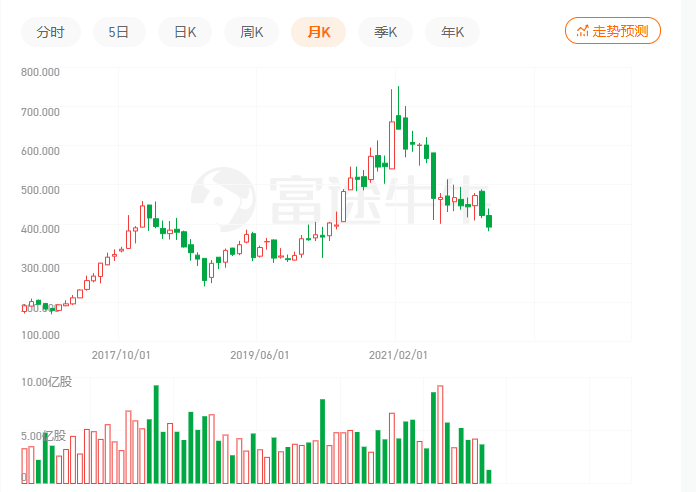Click the 2021/02/01 date axis label
The width and height of the screenshot is (696, 492).
tap(398, 354)
